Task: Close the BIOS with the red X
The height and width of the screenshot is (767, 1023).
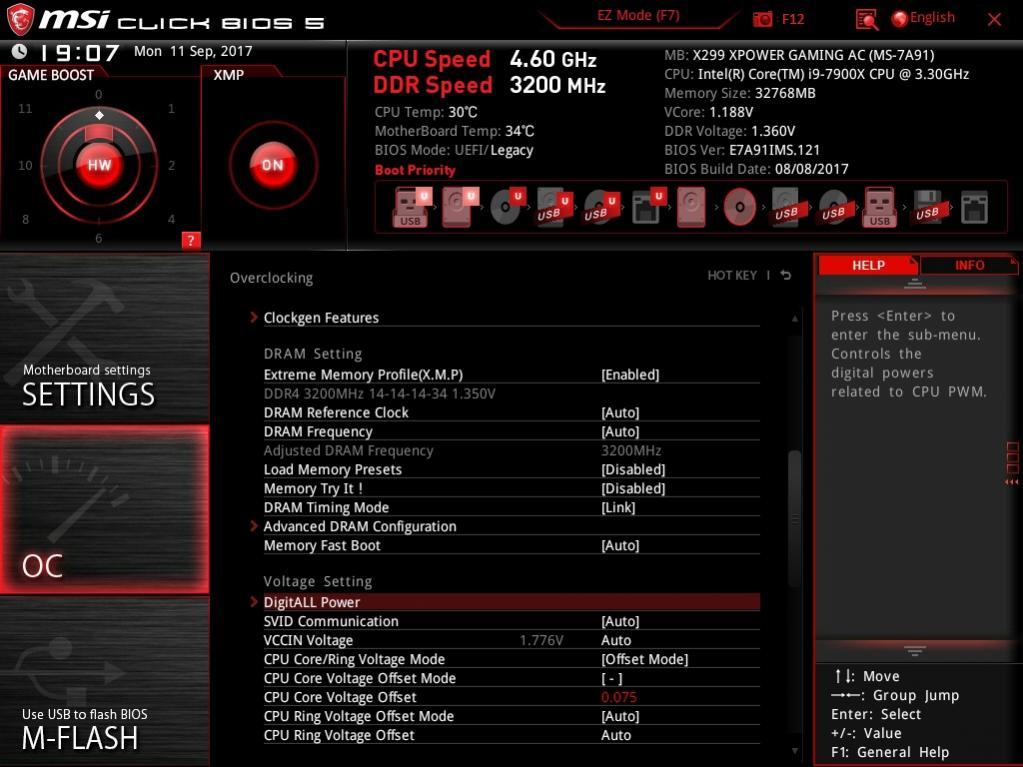Action: tap(994, 20)
